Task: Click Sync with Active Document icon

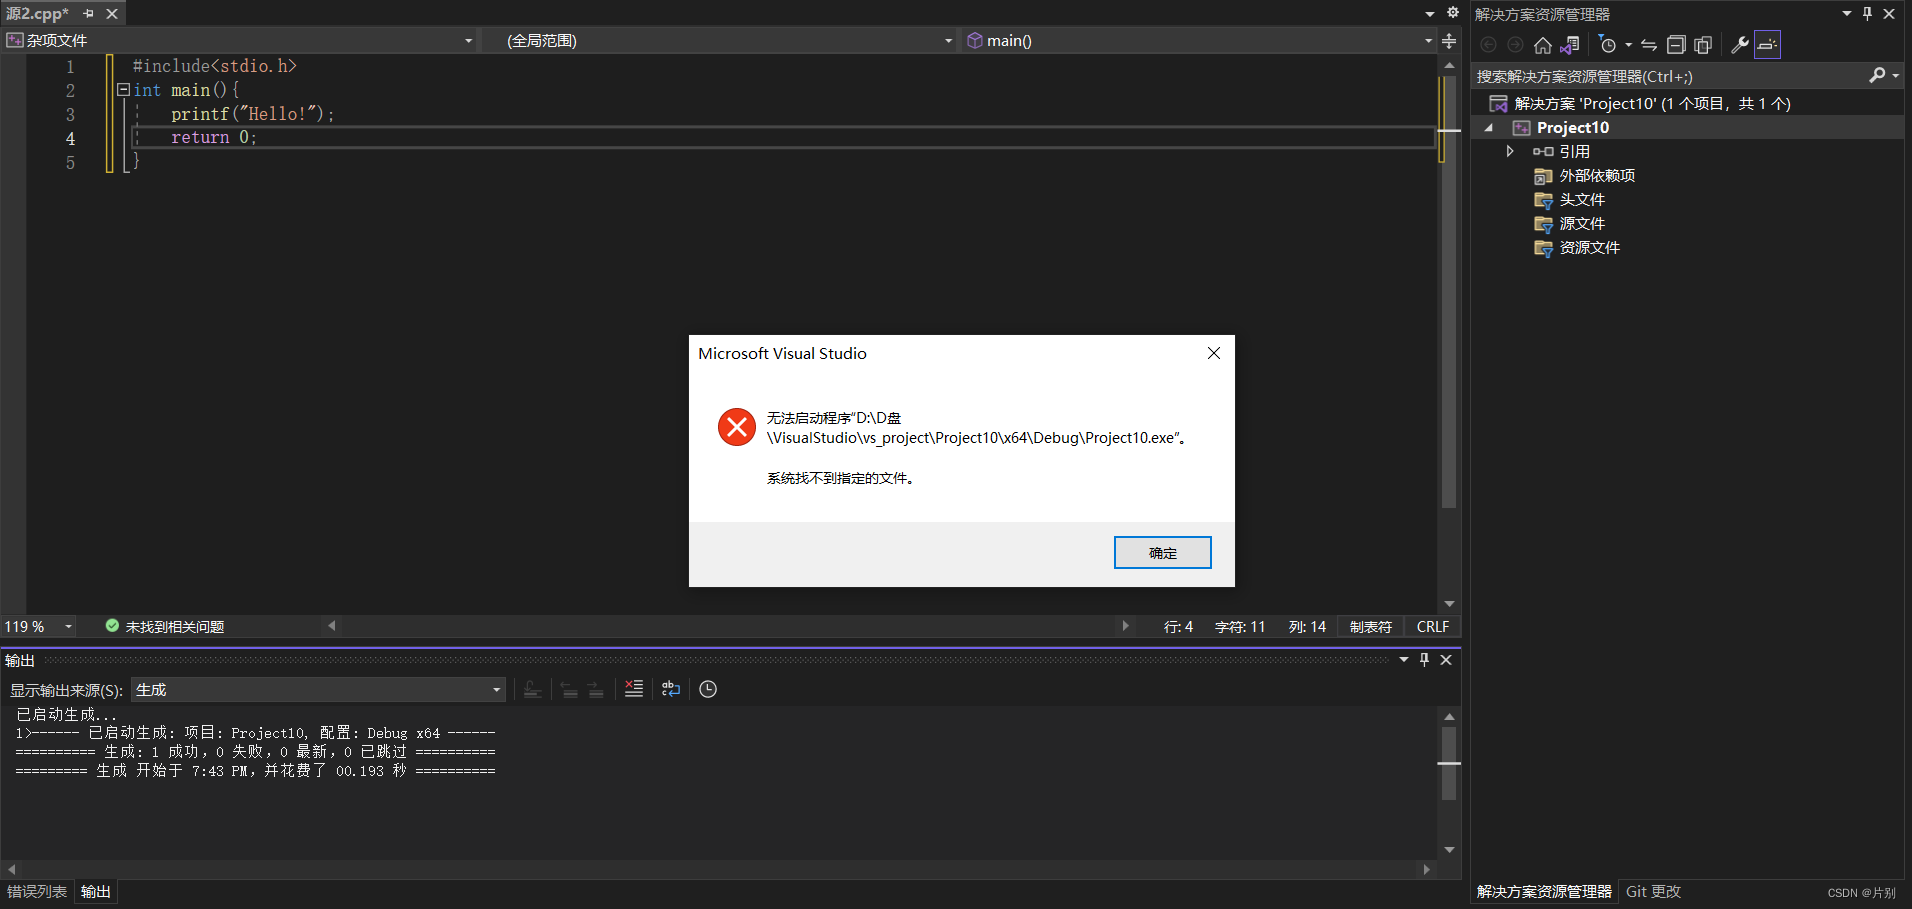Action: coord(1649,45)
